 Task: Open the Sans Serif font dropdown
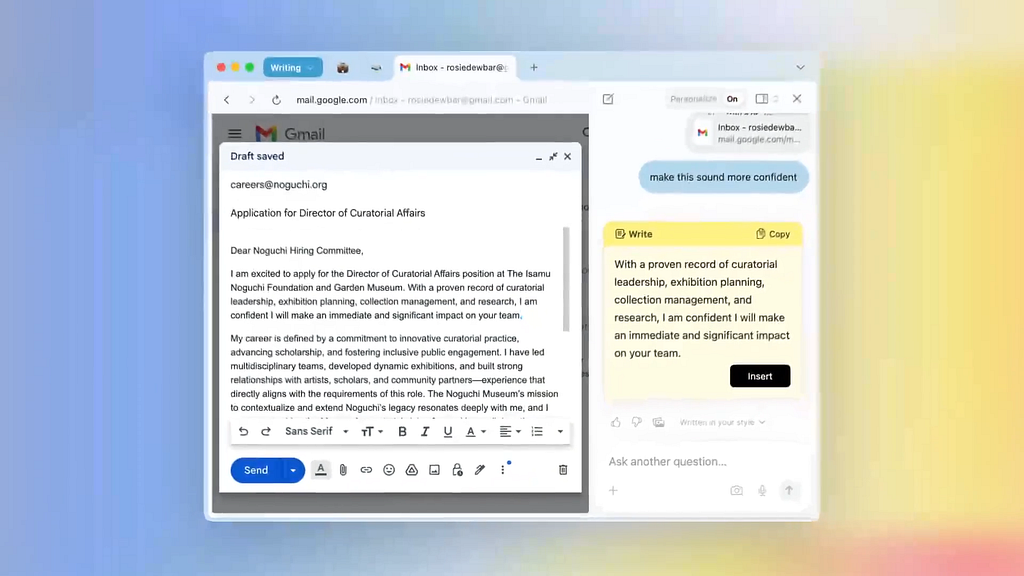(x=317, y=432)
